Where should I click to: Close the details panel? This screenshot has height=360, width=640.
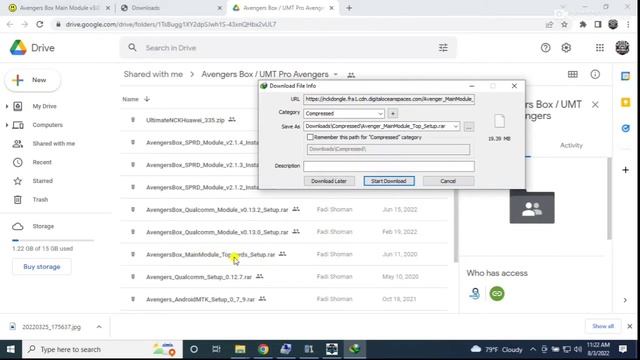coord(595,105)
